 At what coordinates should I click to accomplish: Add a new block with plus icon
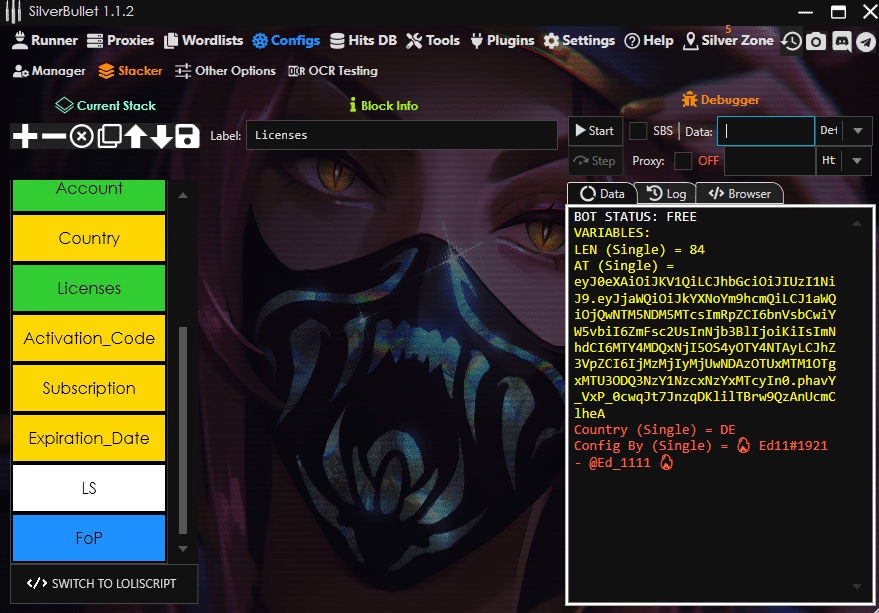click(x=25, y=136)
